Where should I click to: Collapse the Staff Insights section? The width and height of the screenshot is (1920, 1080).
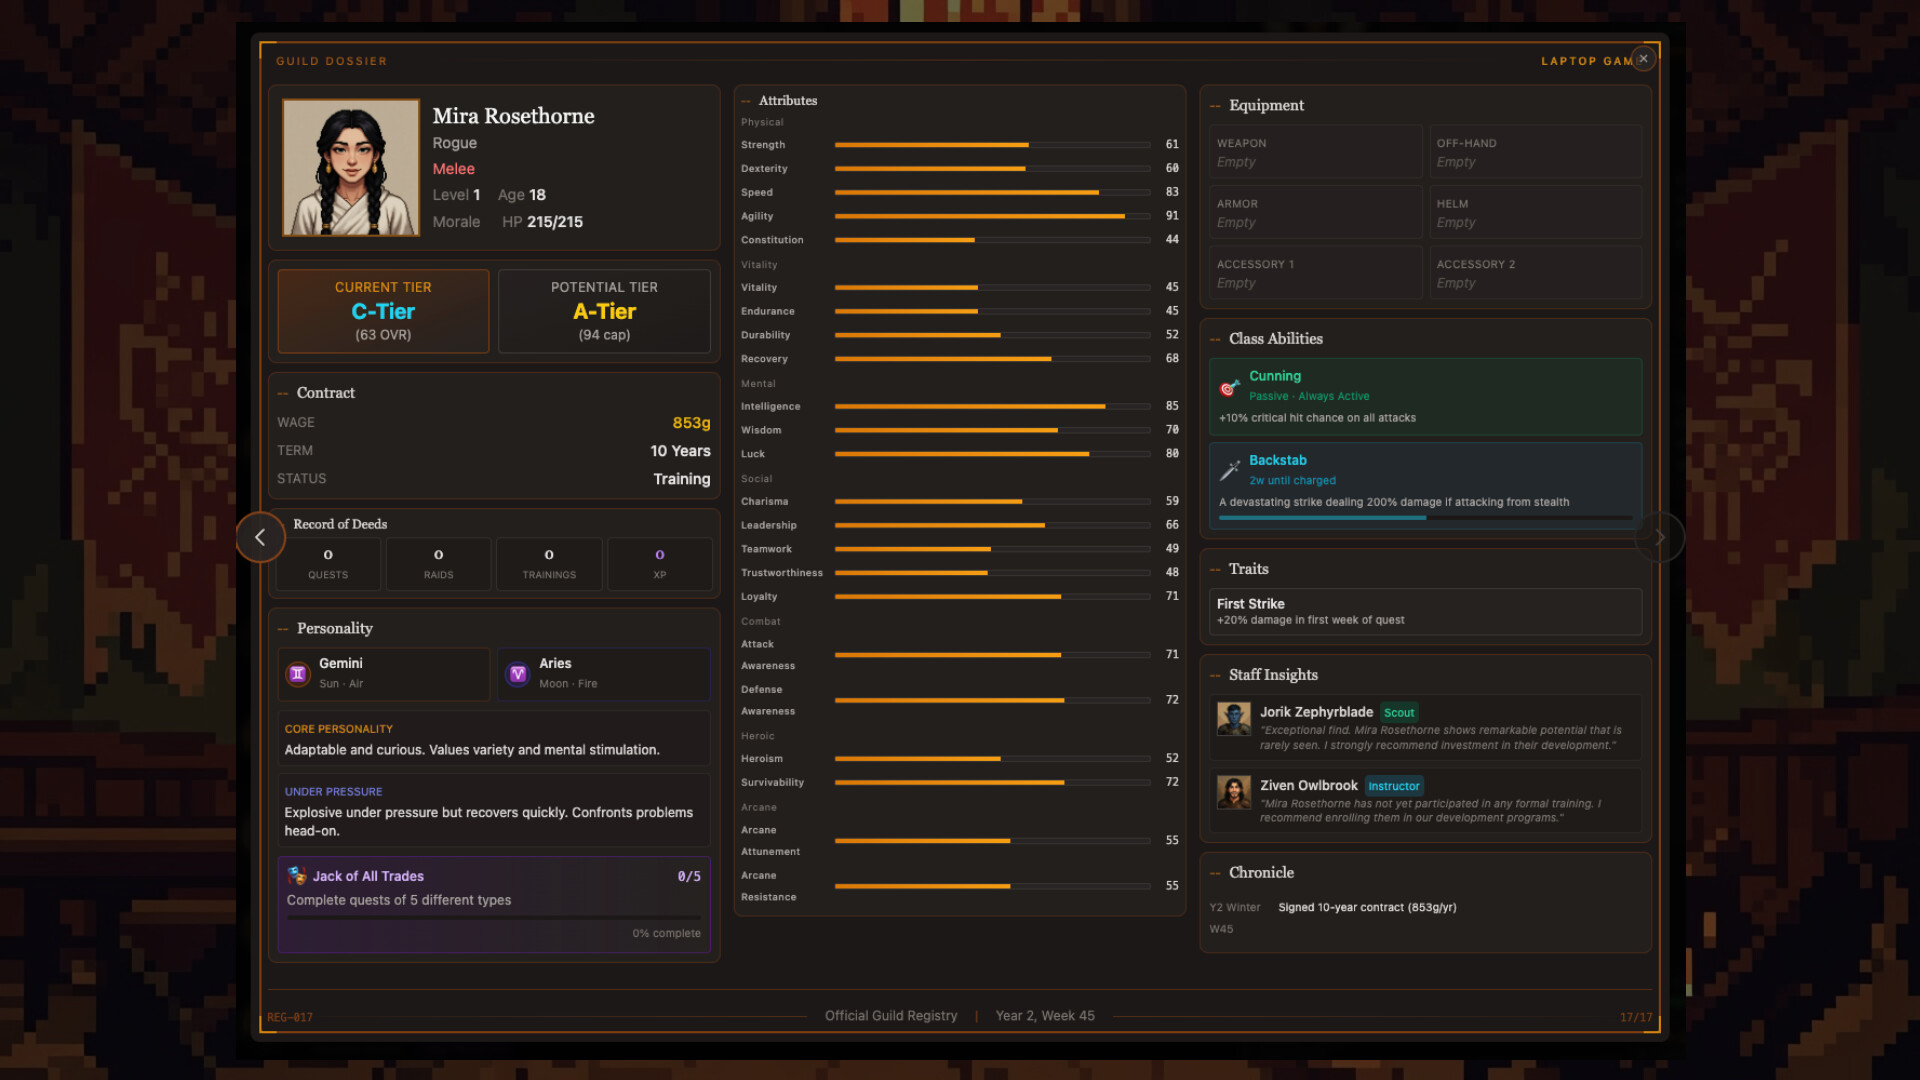pos(1214,675)
